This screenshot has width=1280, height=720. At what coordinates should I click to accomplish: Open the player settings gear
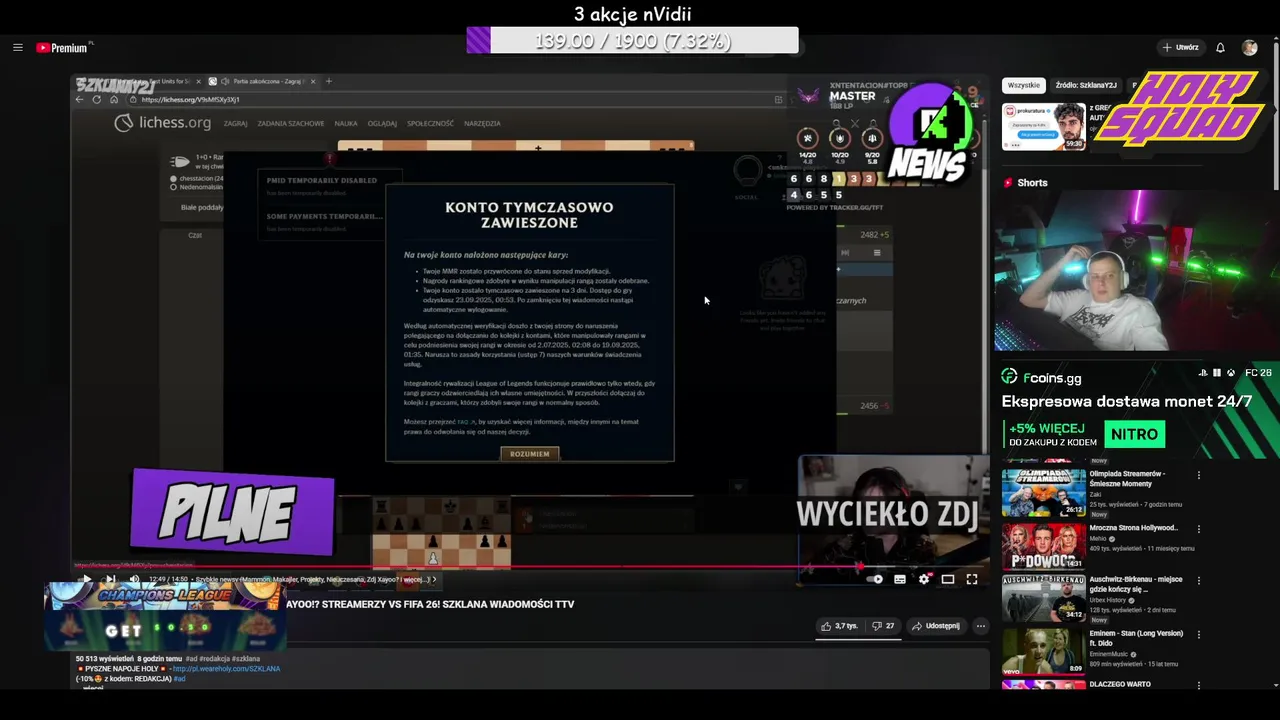click(x=924, y=579)
